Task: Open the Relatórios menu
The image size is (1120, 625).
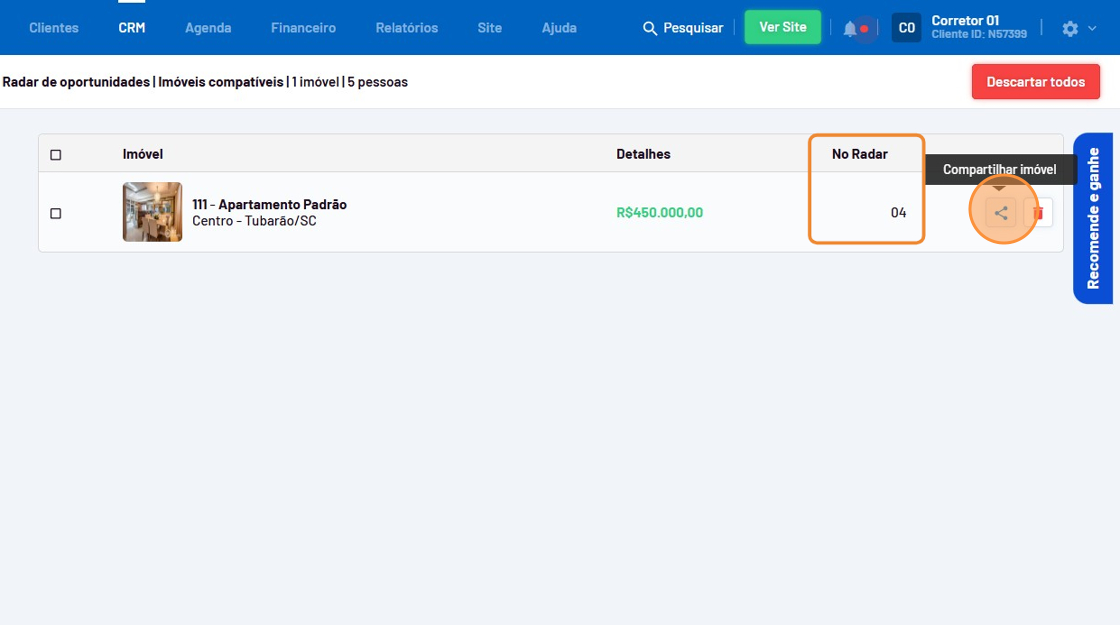Action: 407,28
